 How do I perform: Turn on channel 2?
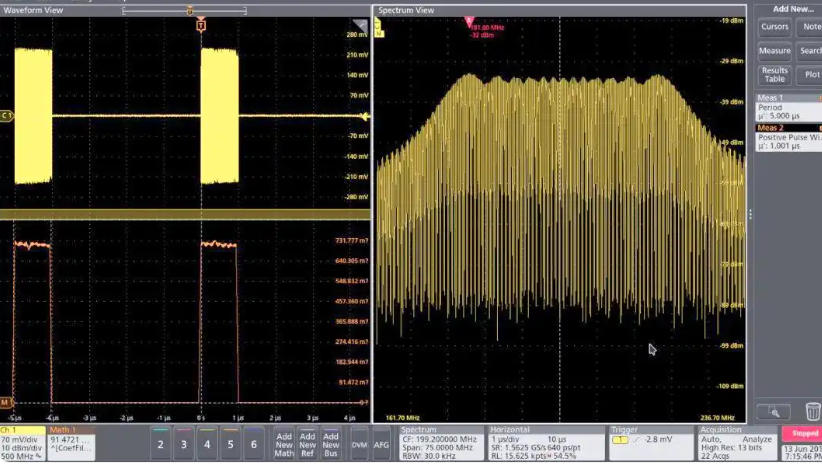(x=159, y=443)
